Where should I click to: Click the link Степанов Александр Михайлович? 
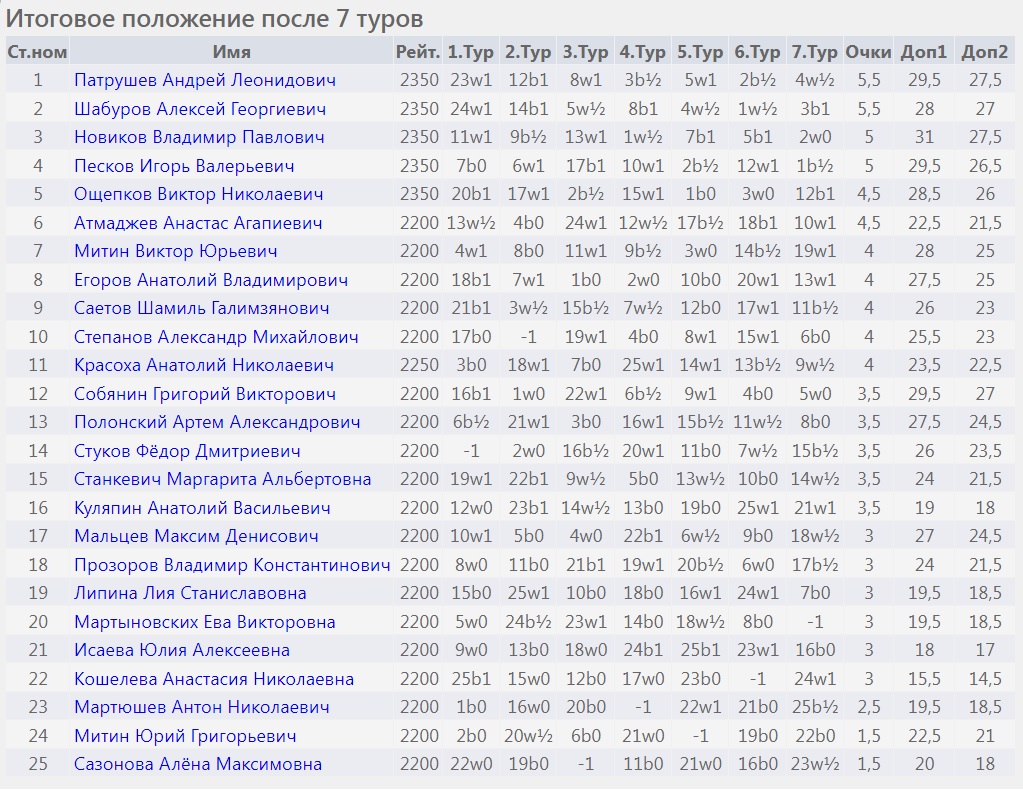[216, 337]
